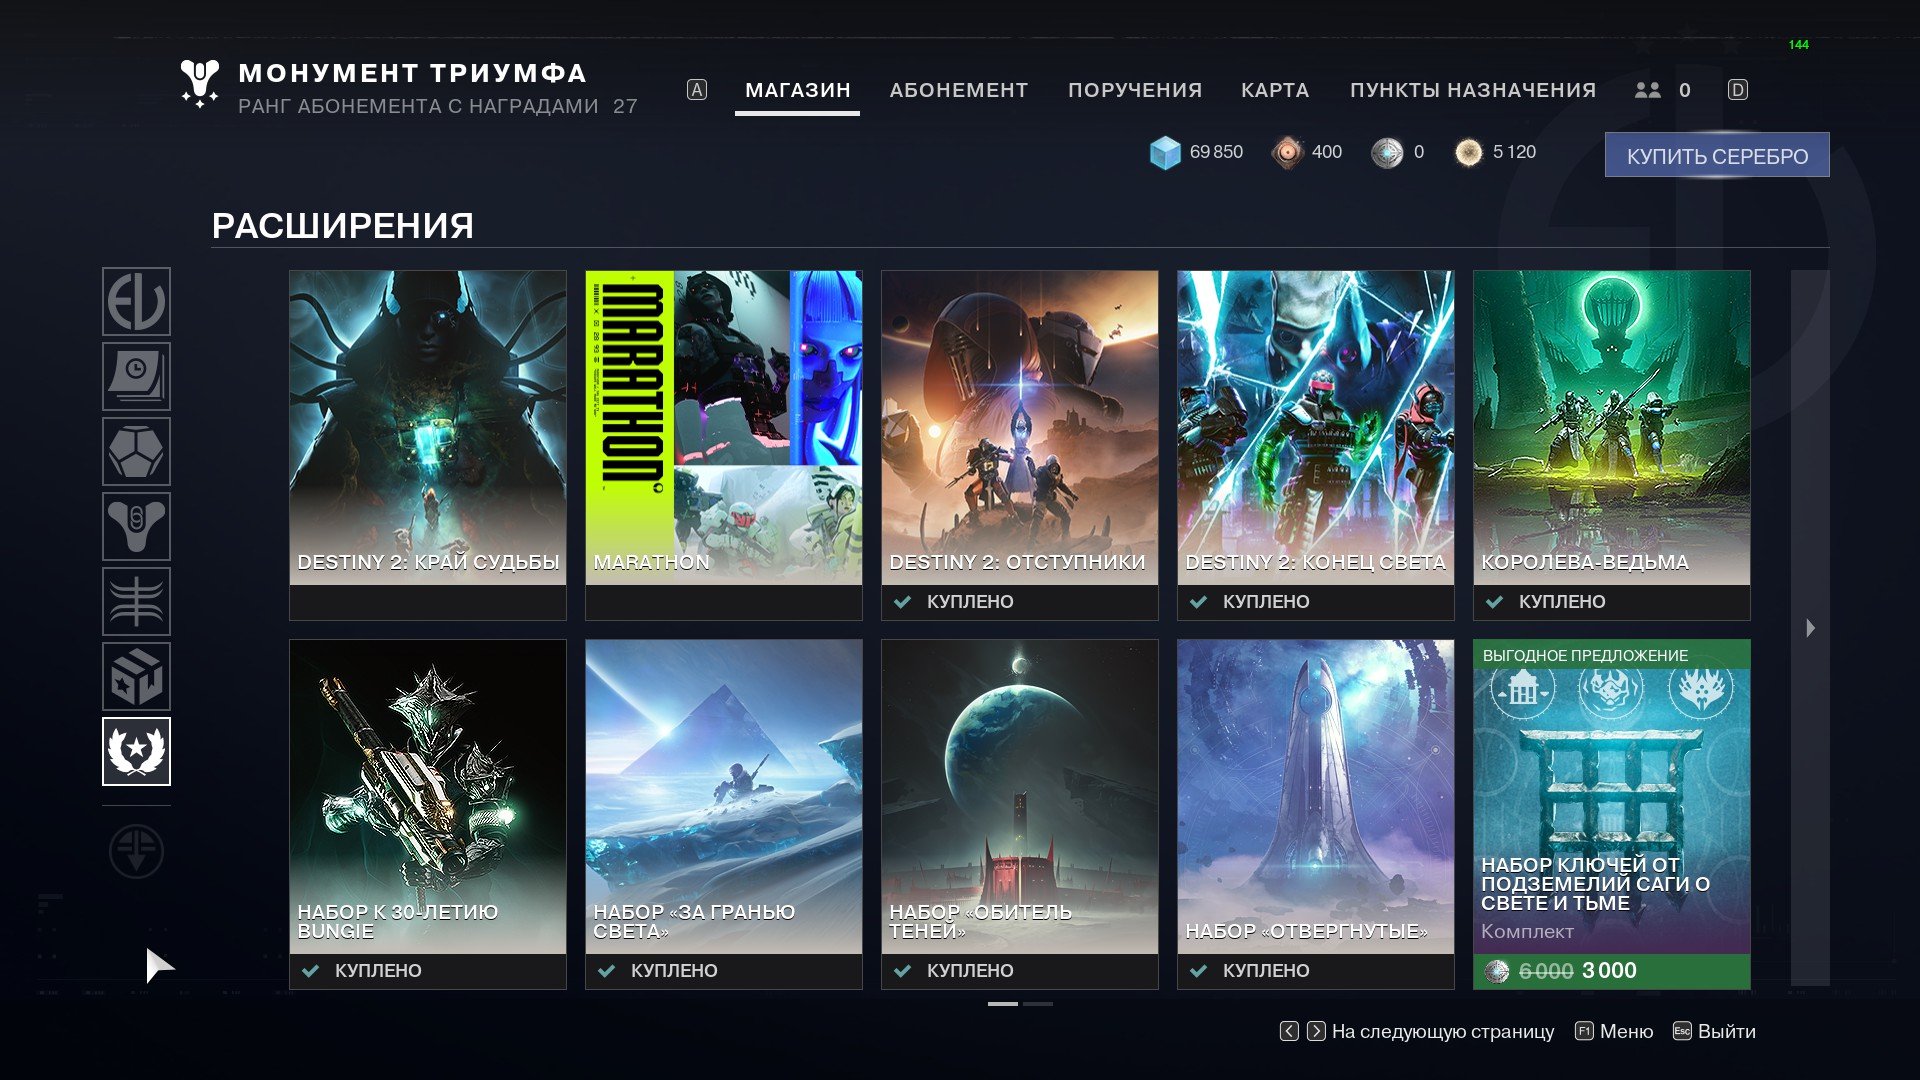
Task: Click the F1 key icon for Меню
Action: [x=1584, y=1031]
